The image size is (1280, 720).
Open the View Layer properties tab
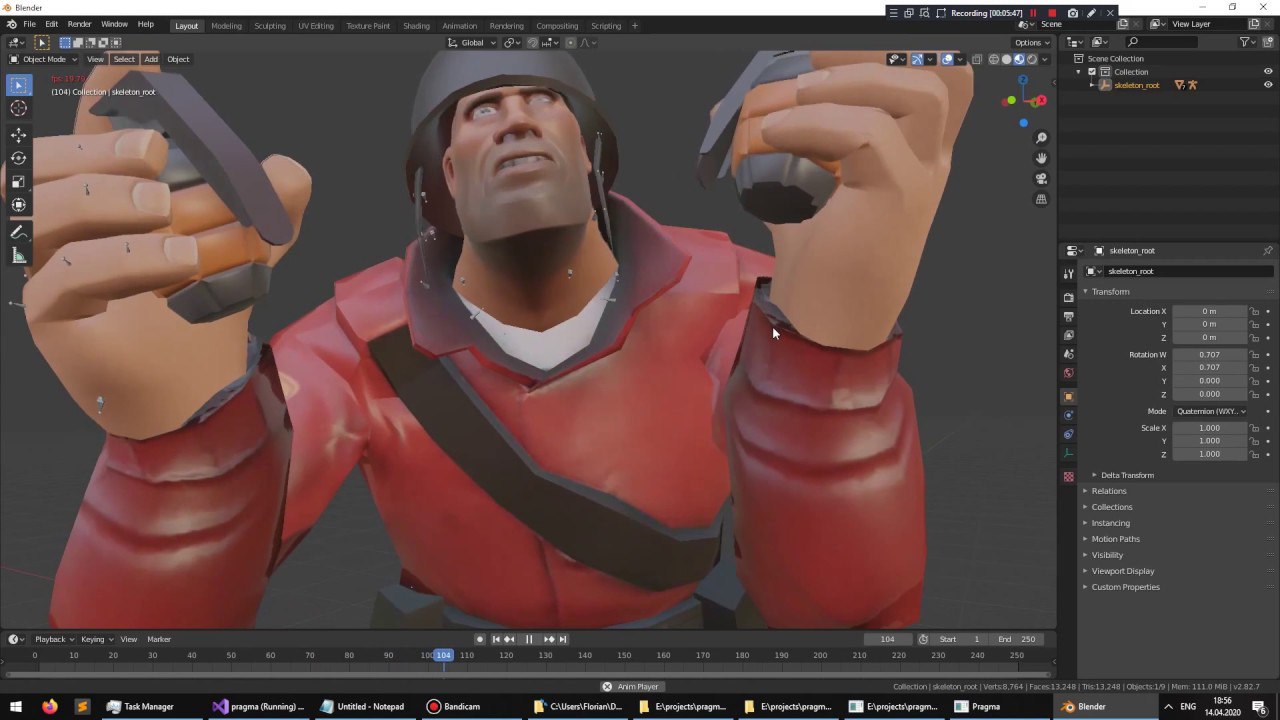point(1068,335)
